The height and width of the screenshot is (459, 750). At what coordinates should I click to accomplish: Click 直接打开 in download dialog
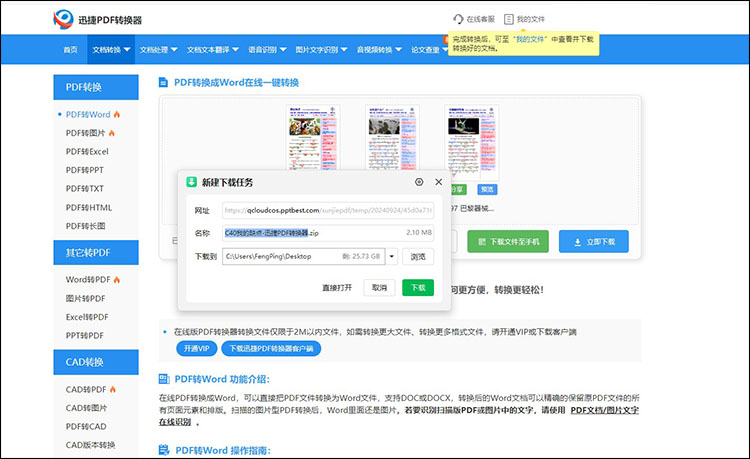(x=337, y=287)
